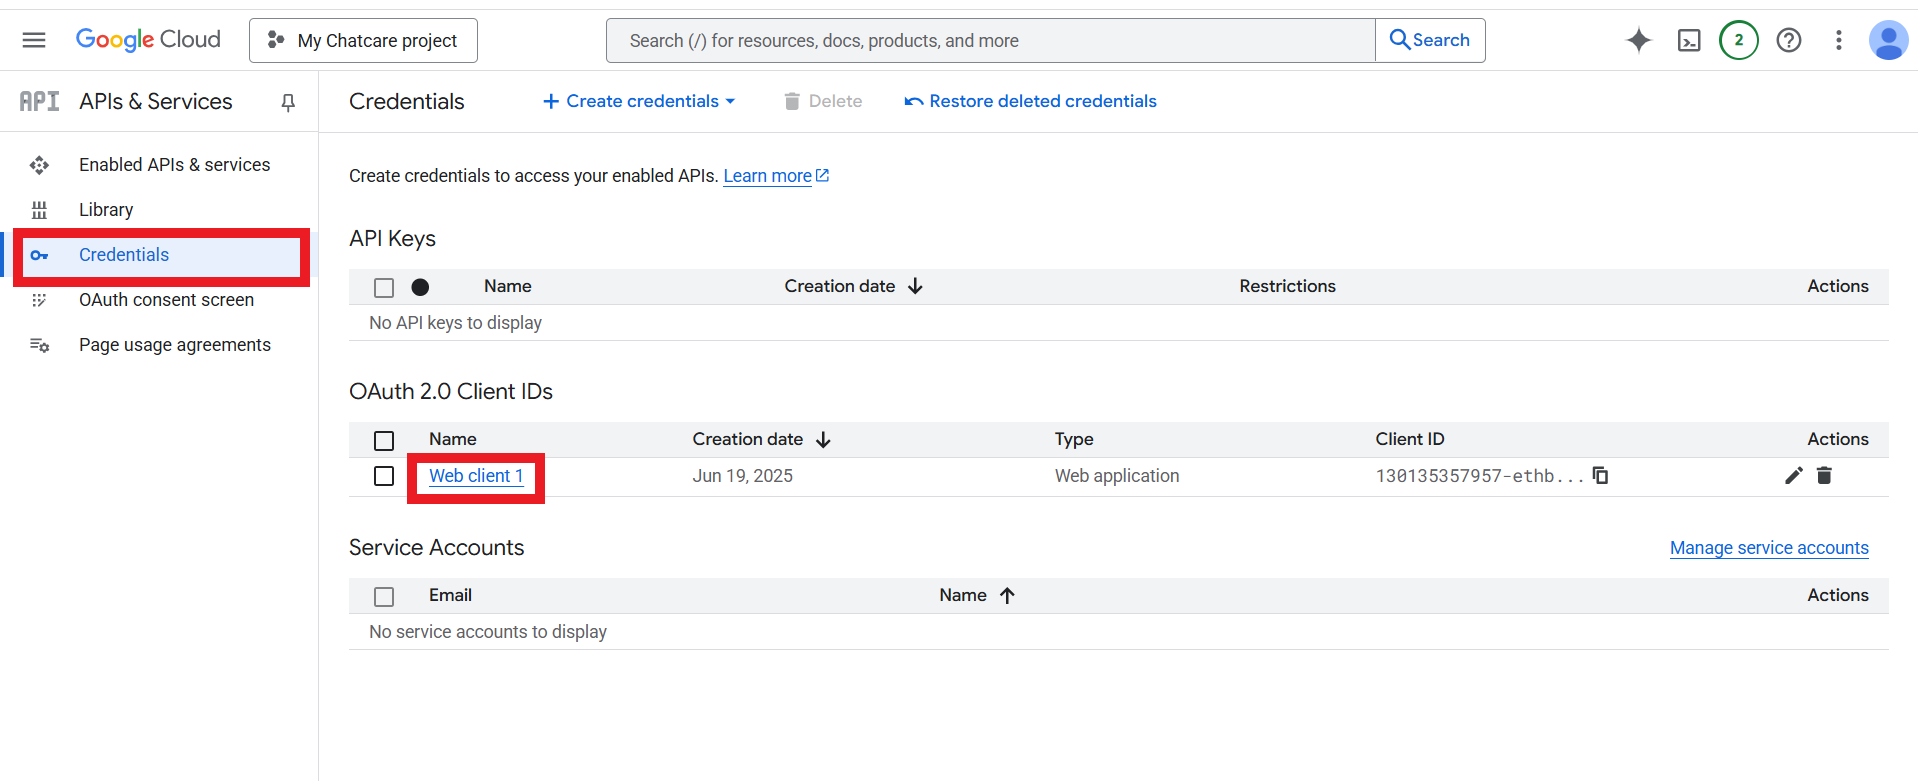Image resolution: width=1918 pixels, height=781 pixels.
Task: Click the API Keys Name column header
Action: [x=508, y=286]
